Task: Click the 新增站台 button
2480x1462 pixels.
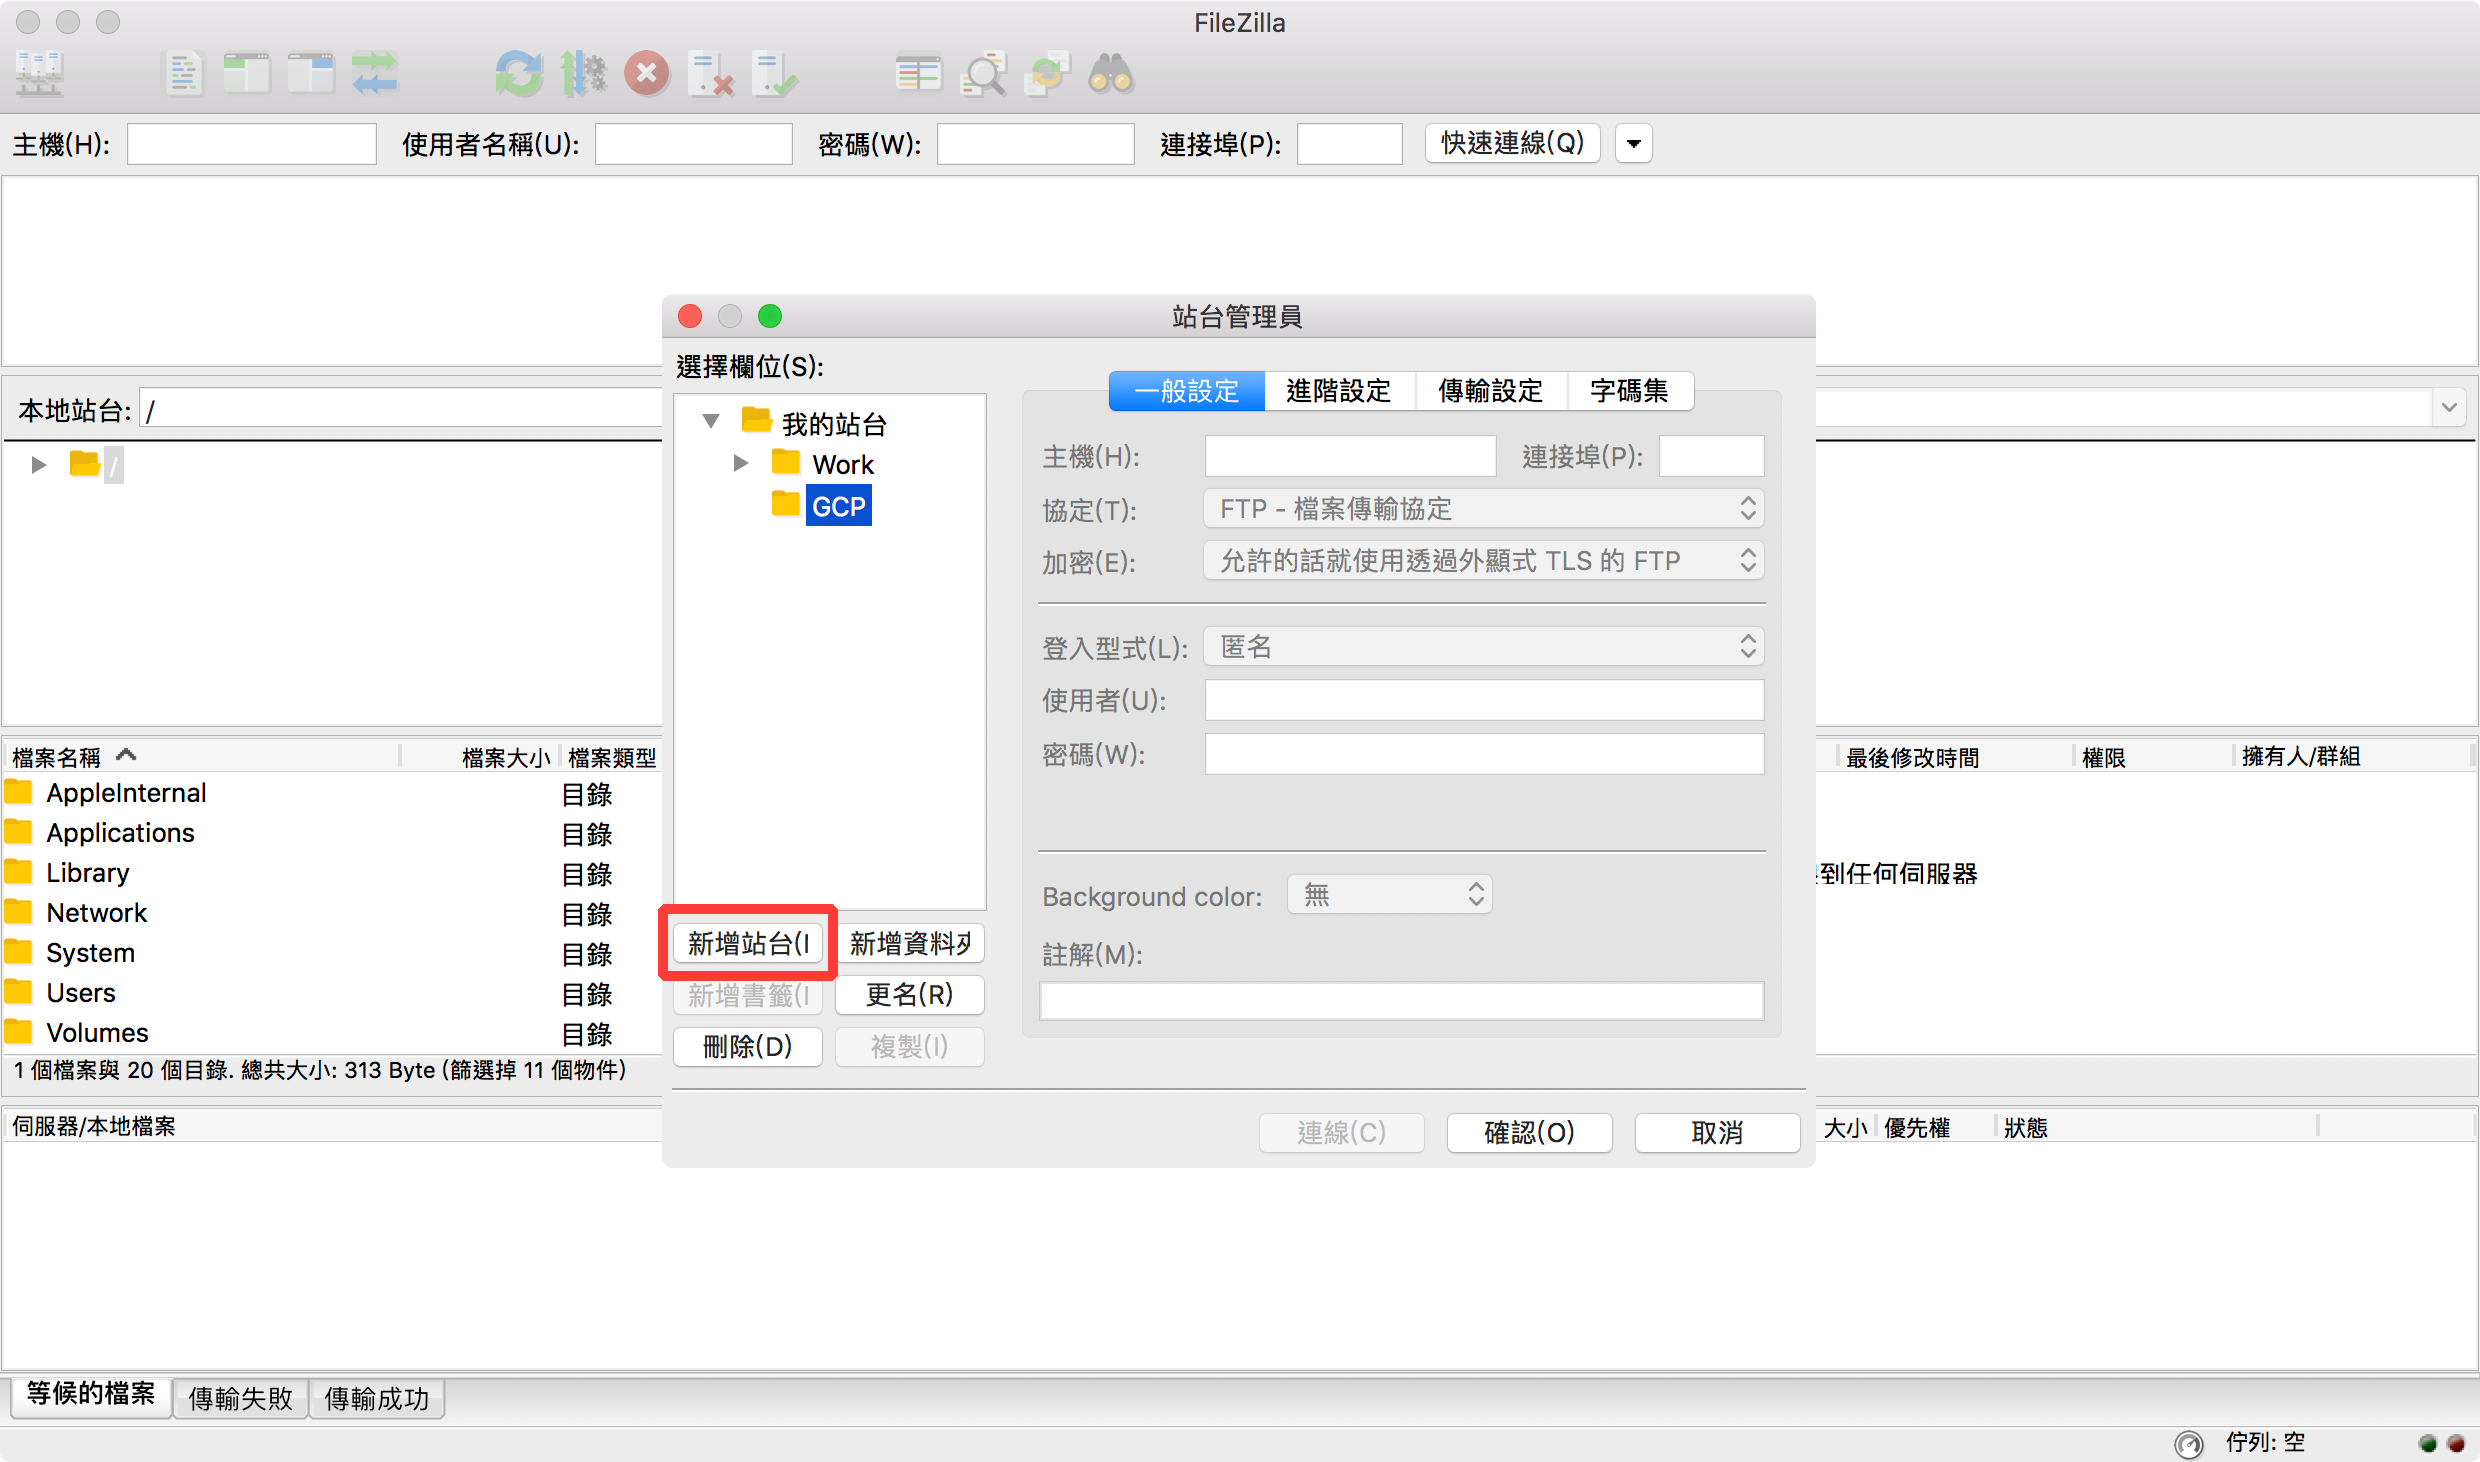Action: (x=748, y=943)
